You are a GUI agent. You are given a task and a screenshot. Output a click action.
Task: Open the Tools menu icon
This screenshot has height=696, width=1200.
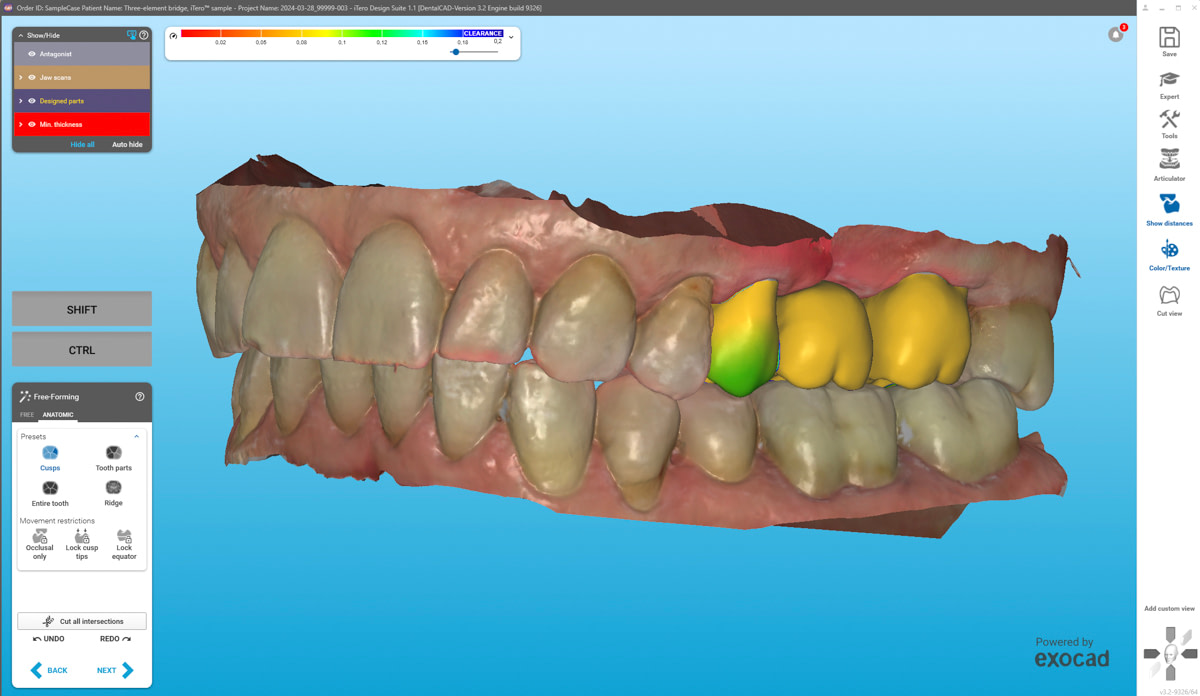[x=1169, y=123]
